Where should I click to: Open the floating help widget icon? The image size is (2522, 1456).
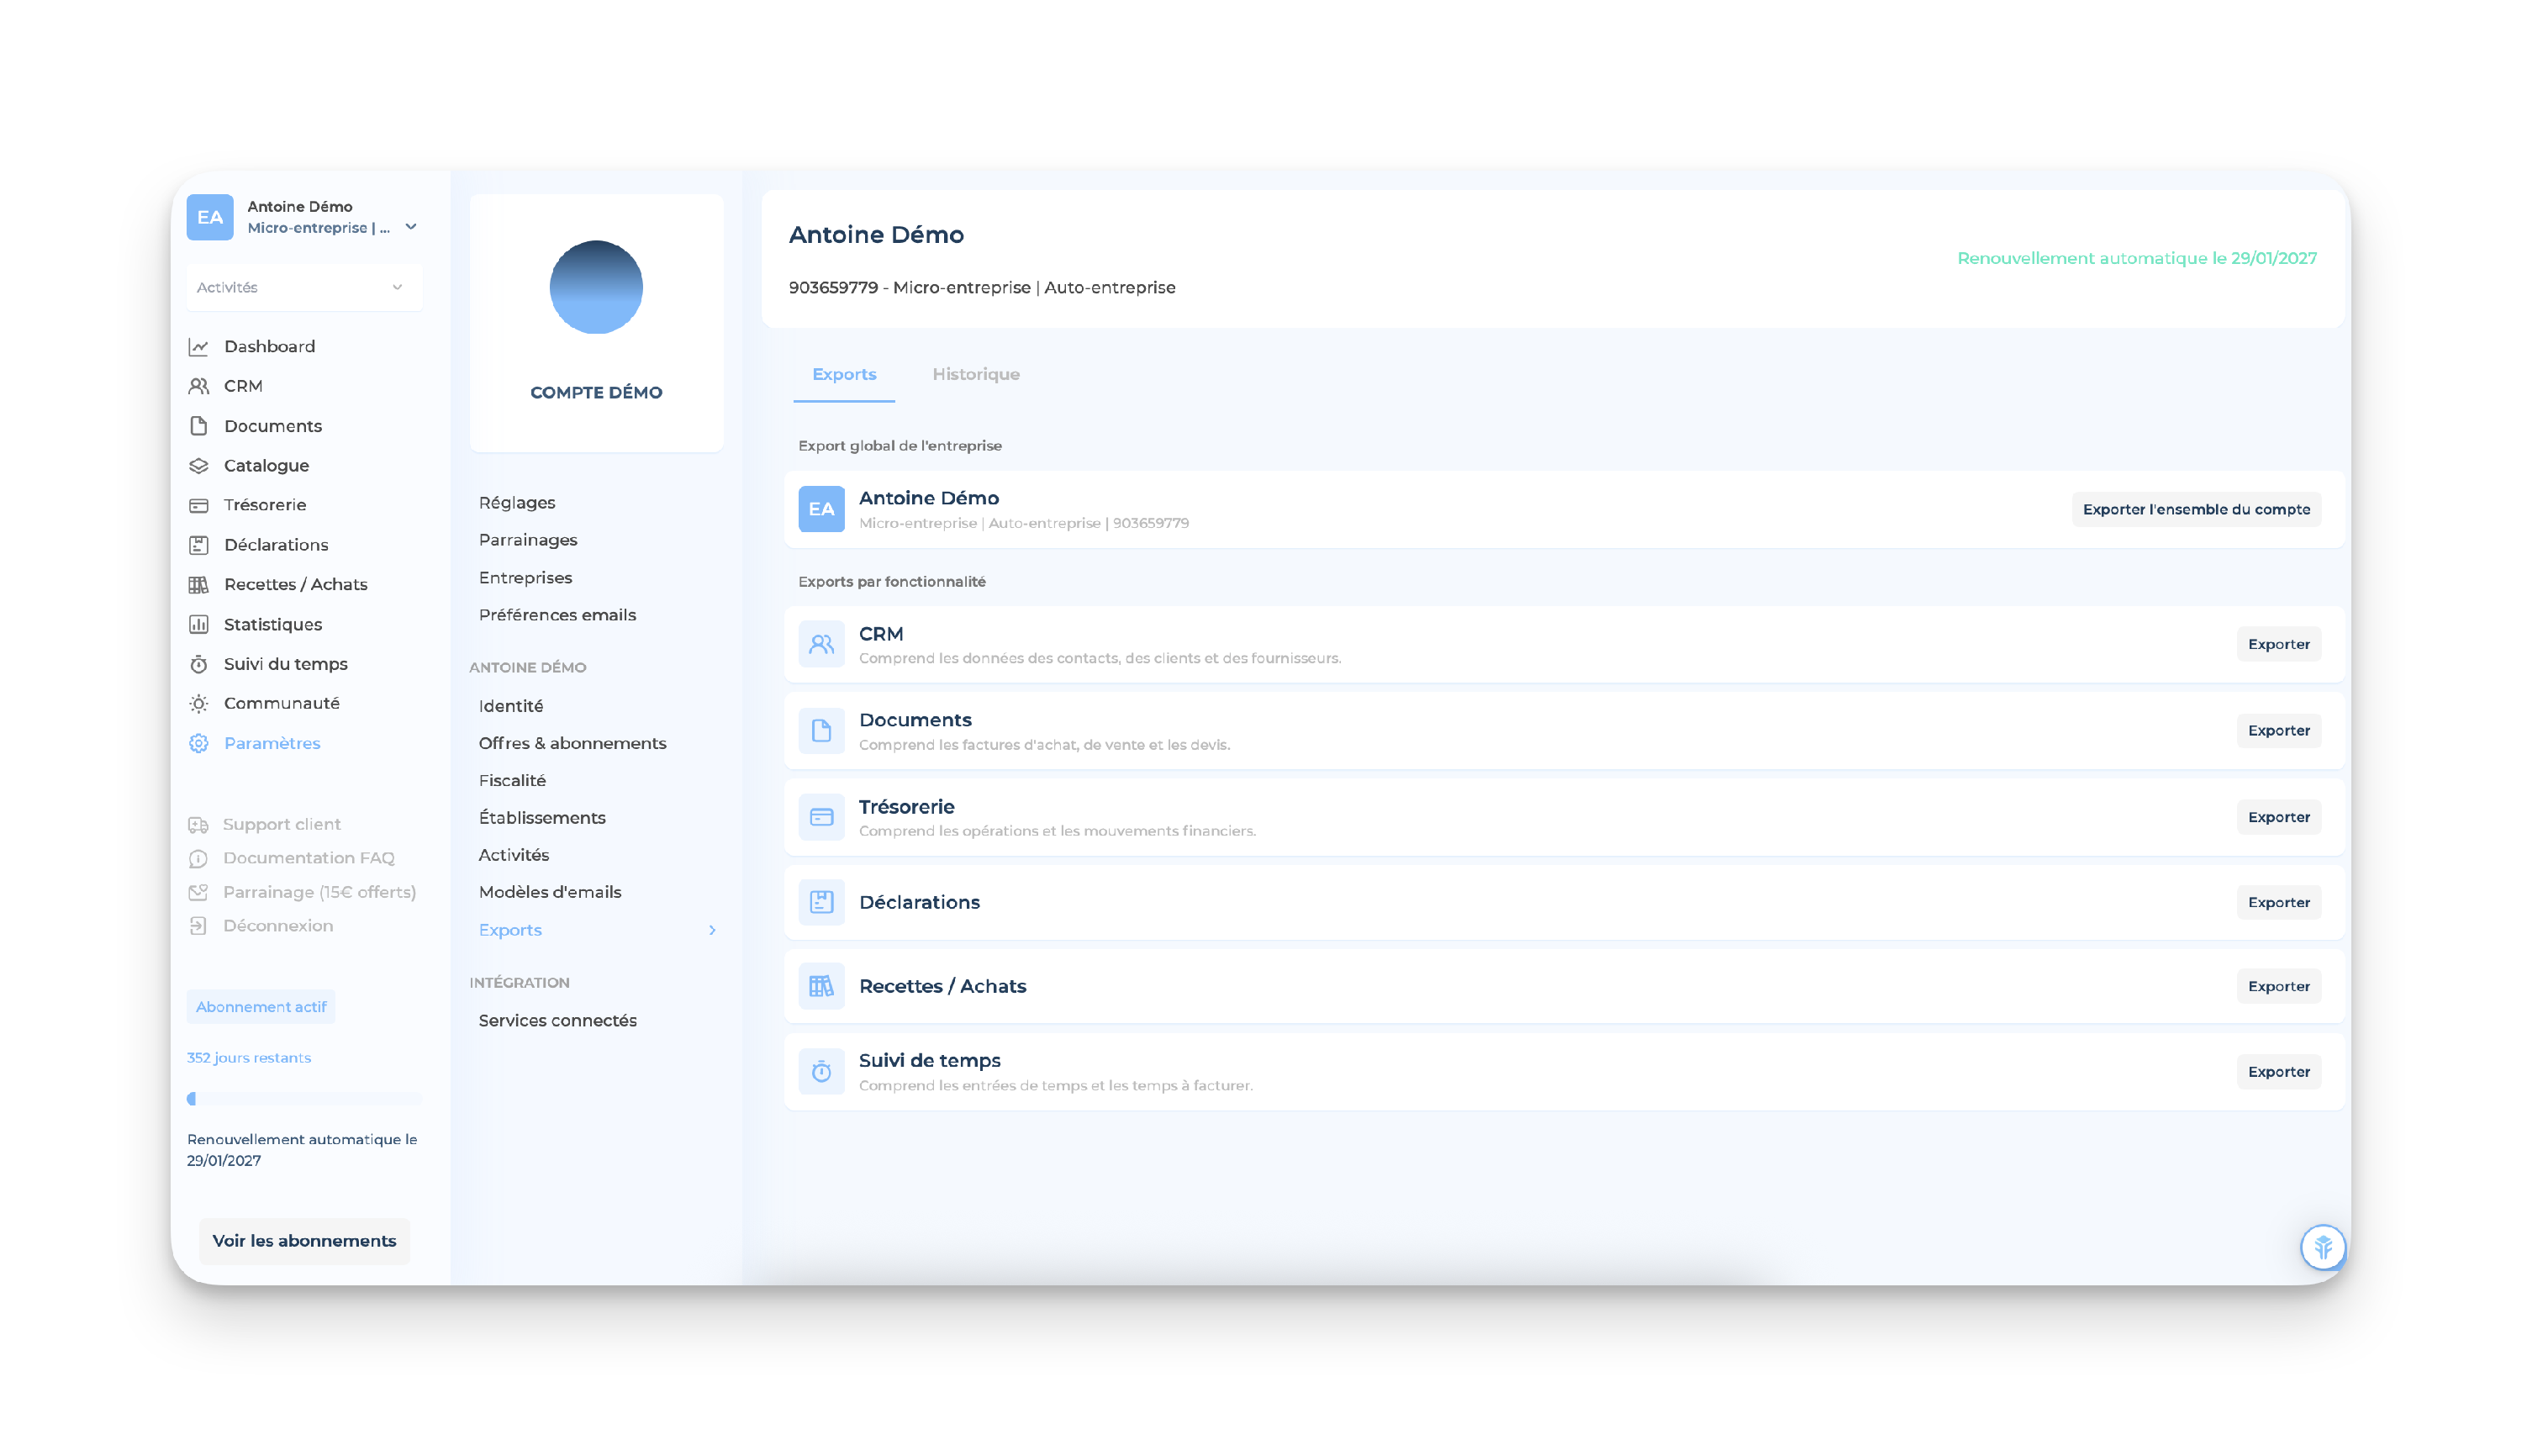click(x=2322, y=1246)
